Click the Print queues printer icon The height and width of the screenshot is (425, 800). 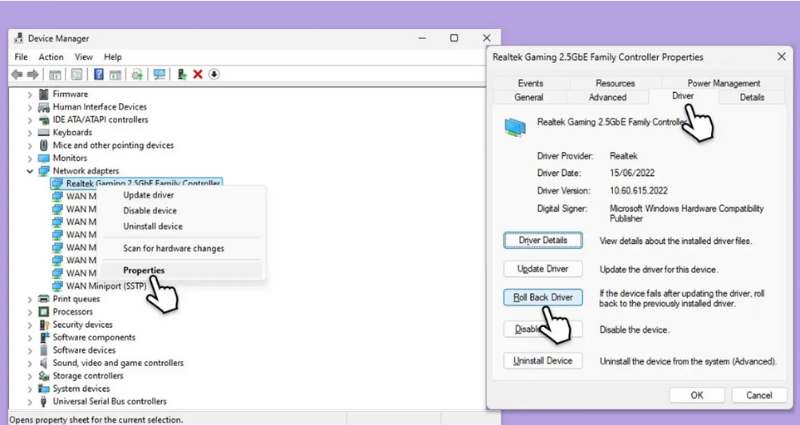(44, 299)
